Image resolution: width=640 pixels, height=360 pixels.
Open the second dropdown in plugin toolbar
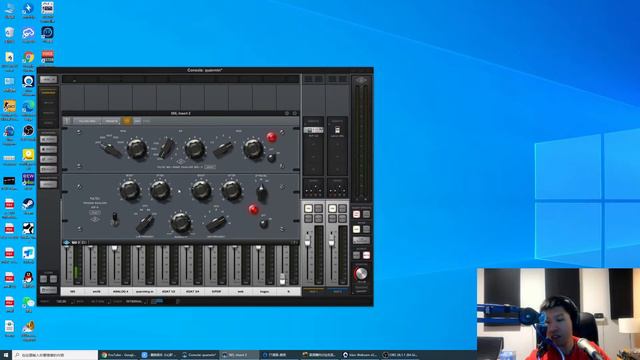(x=111, y=121)
